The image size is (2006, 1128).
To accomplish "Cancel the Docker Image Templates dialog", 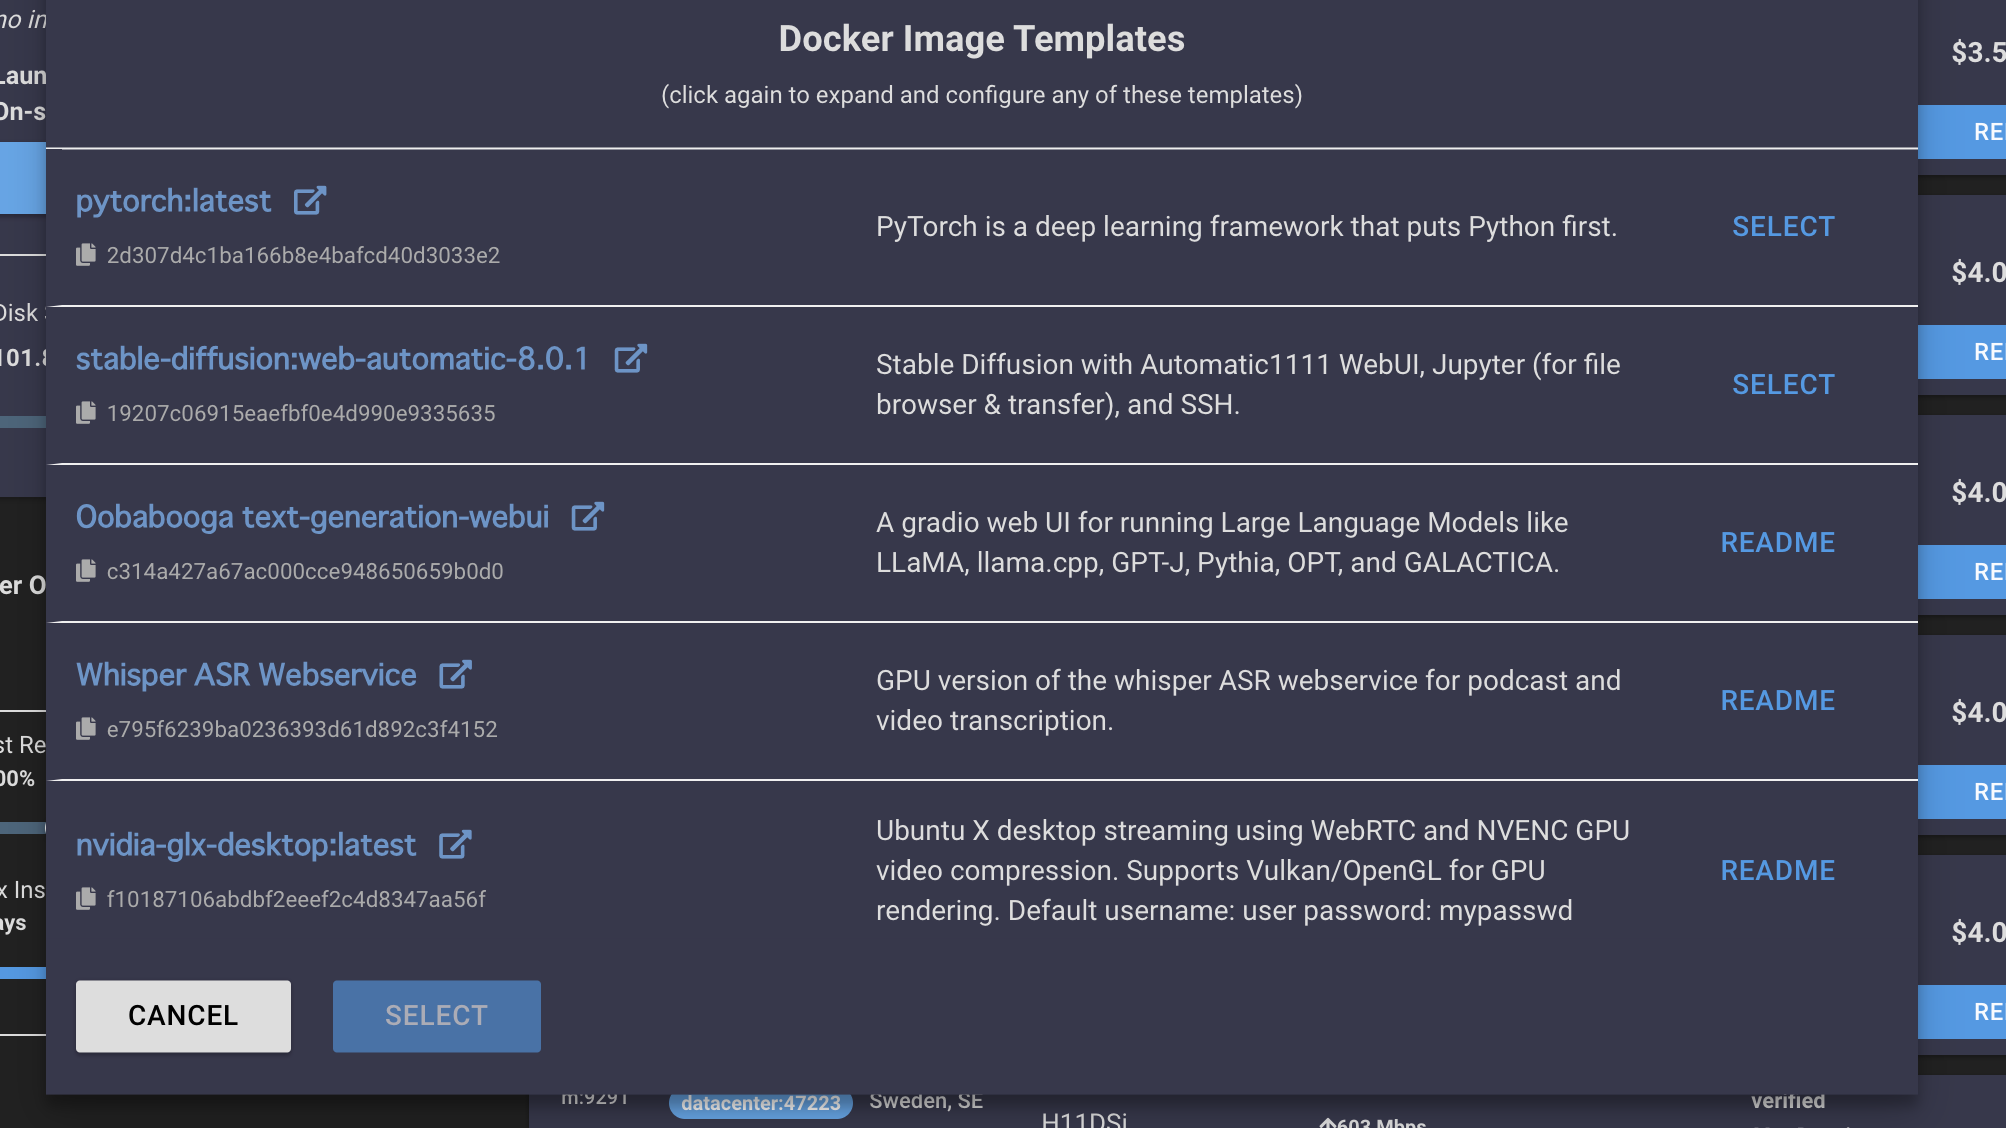I will tap(183, 1016).
